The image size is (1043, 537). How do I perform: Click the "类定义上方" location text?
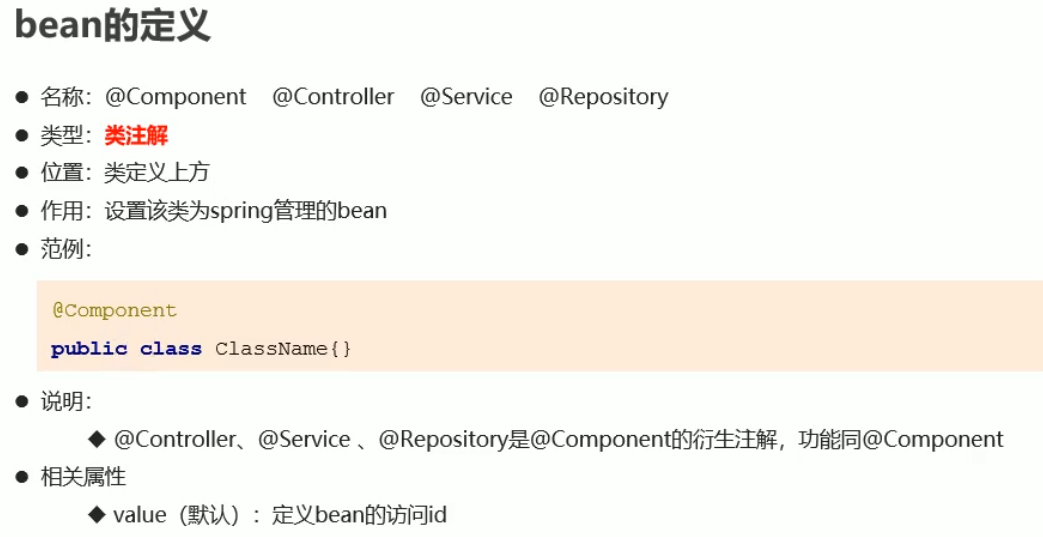pos(156,172)
